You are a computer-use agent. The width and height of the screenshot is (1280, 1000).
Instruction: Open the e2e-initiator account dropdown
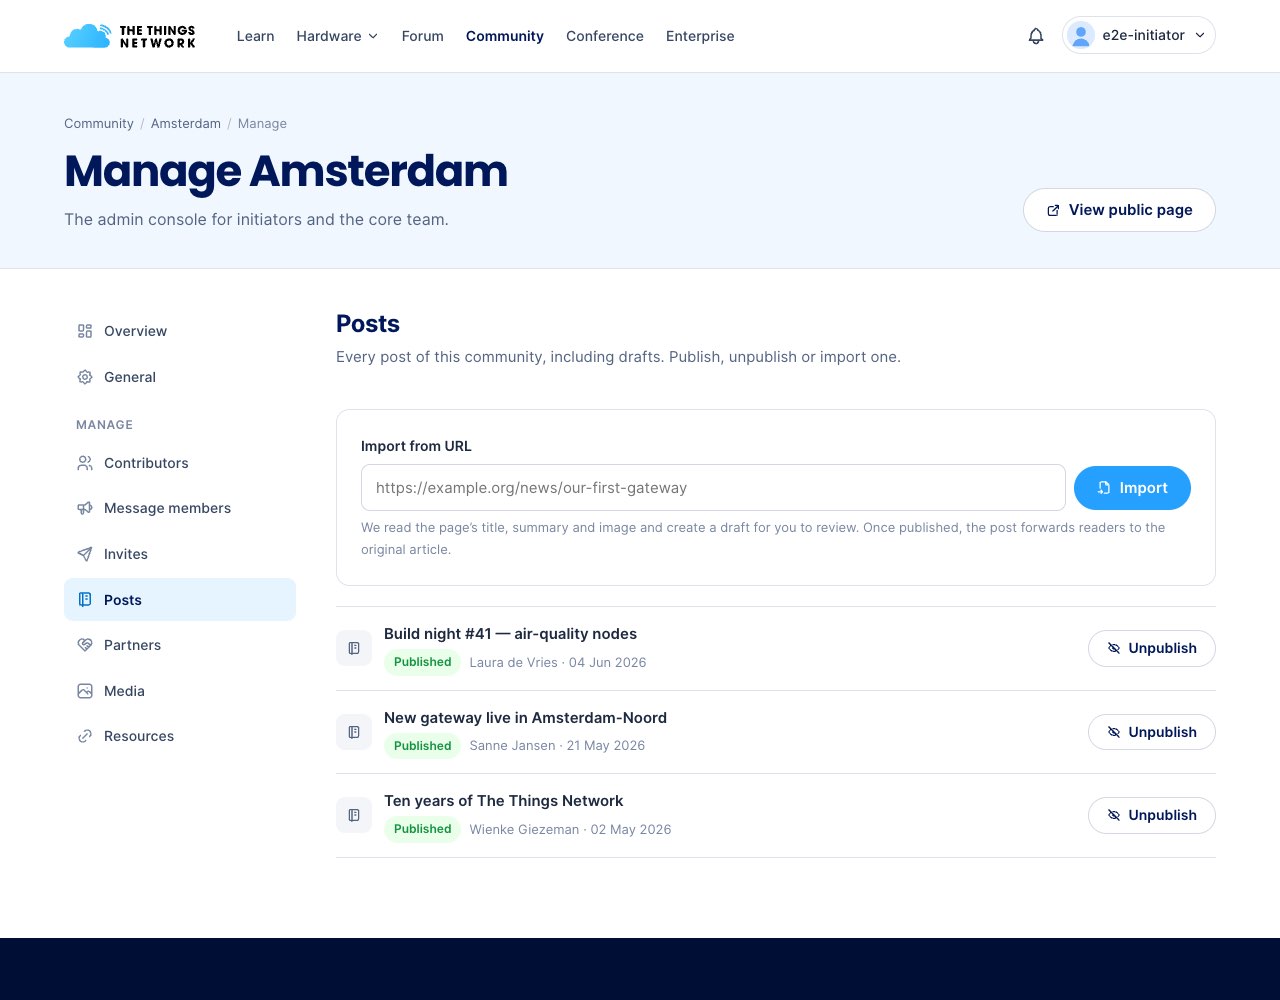1139,35
